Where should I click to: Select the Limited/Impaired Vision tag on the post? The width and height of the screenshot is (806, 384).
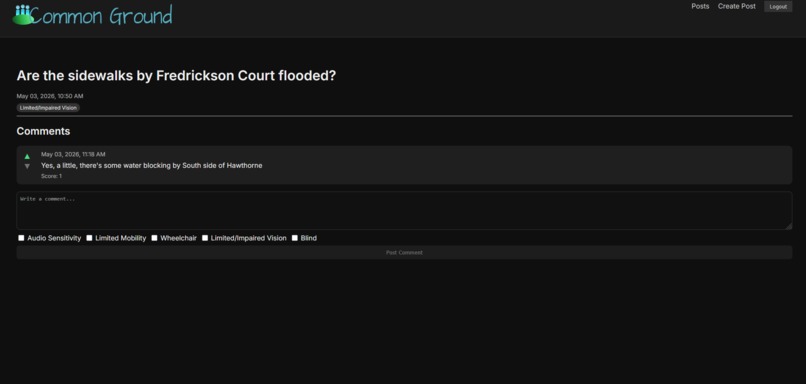[48, 108]
